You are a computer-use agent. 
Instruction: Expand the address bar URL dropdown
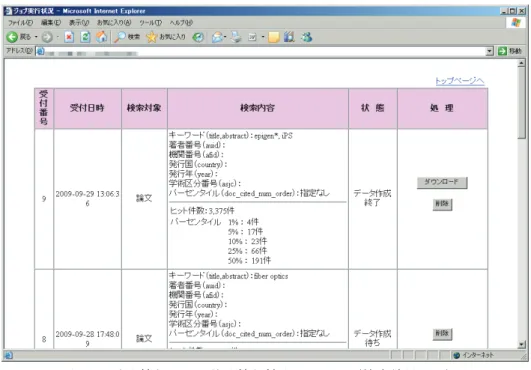tap(489, 51)
